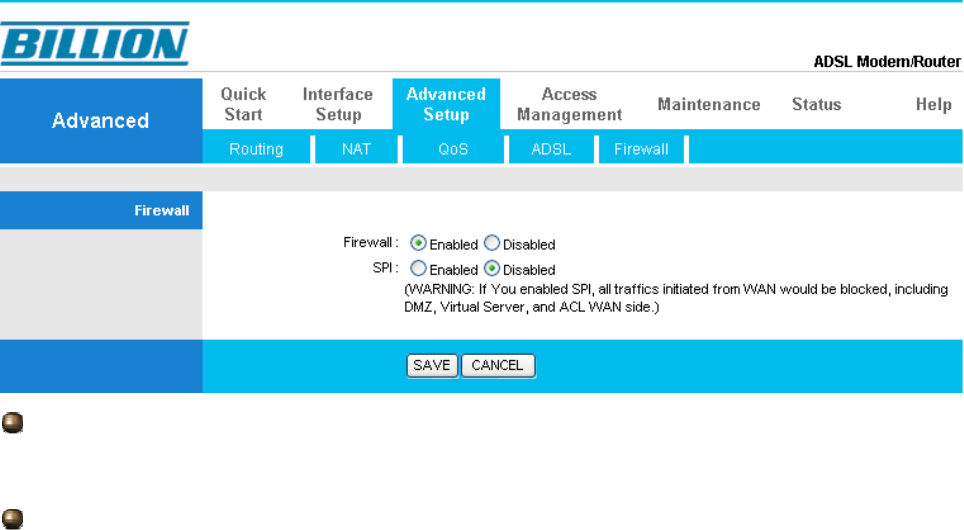Screen dimensions: 964x530
Task: Open the Quick Start tab
Action: (x=243, y=104)
